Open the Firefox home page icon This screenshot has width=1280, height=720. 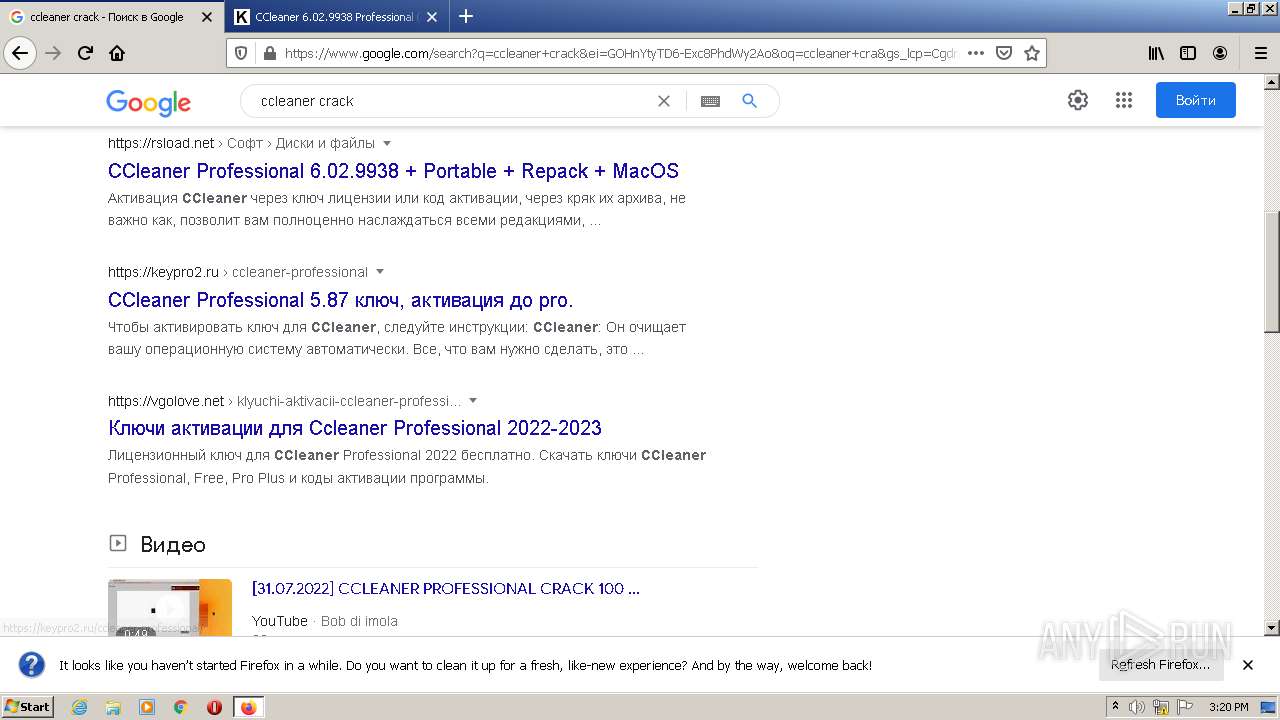(117, 53)
